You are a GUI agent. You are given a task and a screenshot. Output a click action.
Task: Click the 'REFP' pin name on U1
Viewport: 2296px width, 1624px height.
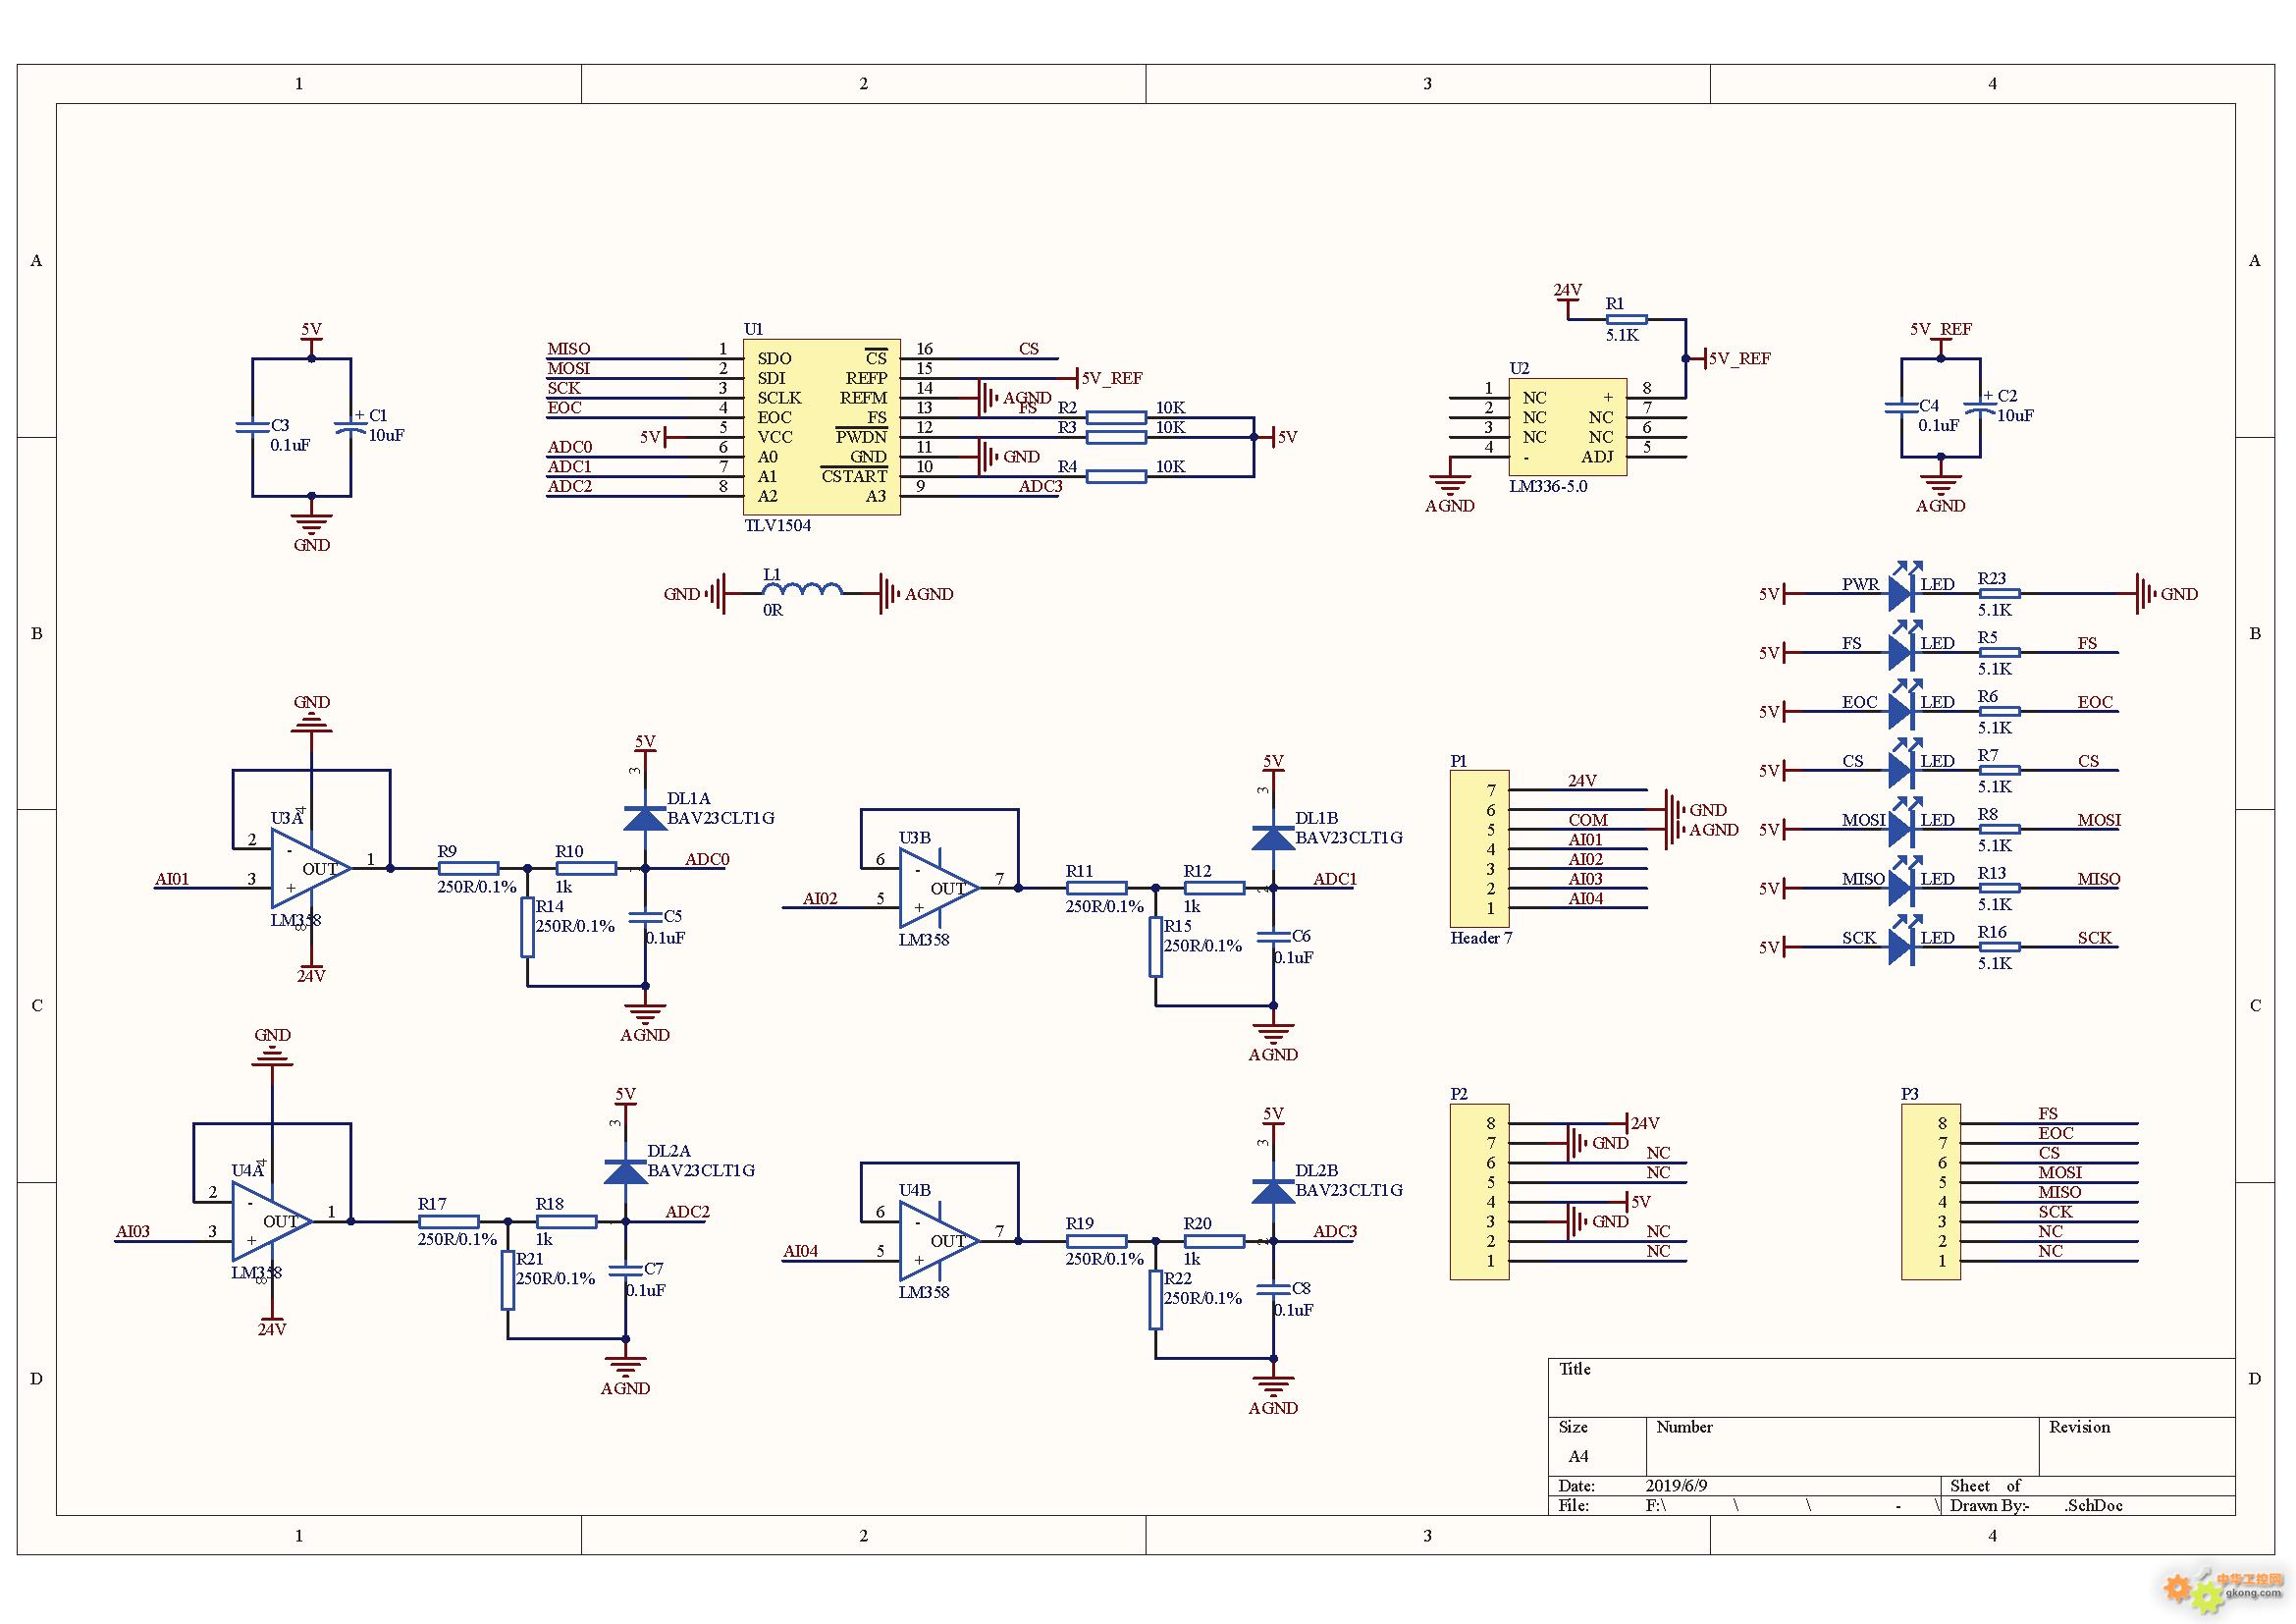tap(866, 378)
